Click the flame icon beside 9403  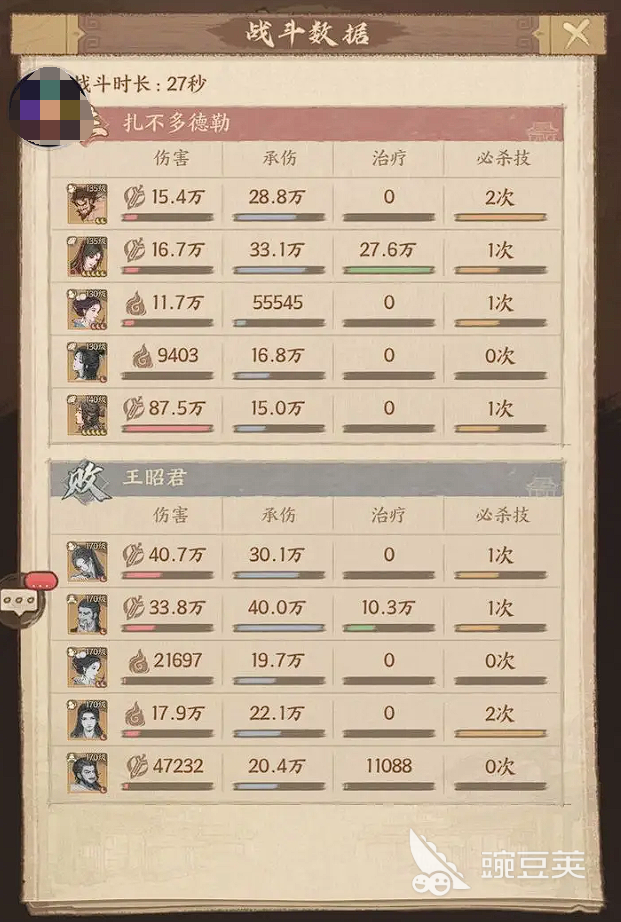(142, 356)
